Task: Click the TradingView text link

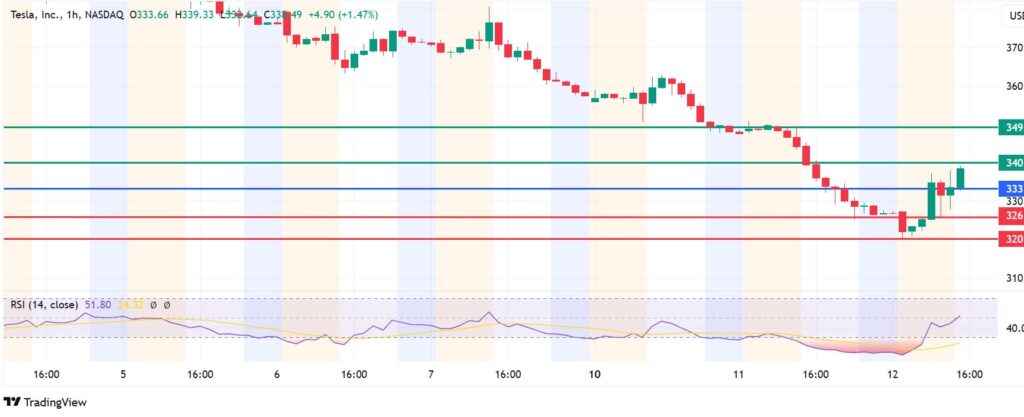Action: (56, 402)
